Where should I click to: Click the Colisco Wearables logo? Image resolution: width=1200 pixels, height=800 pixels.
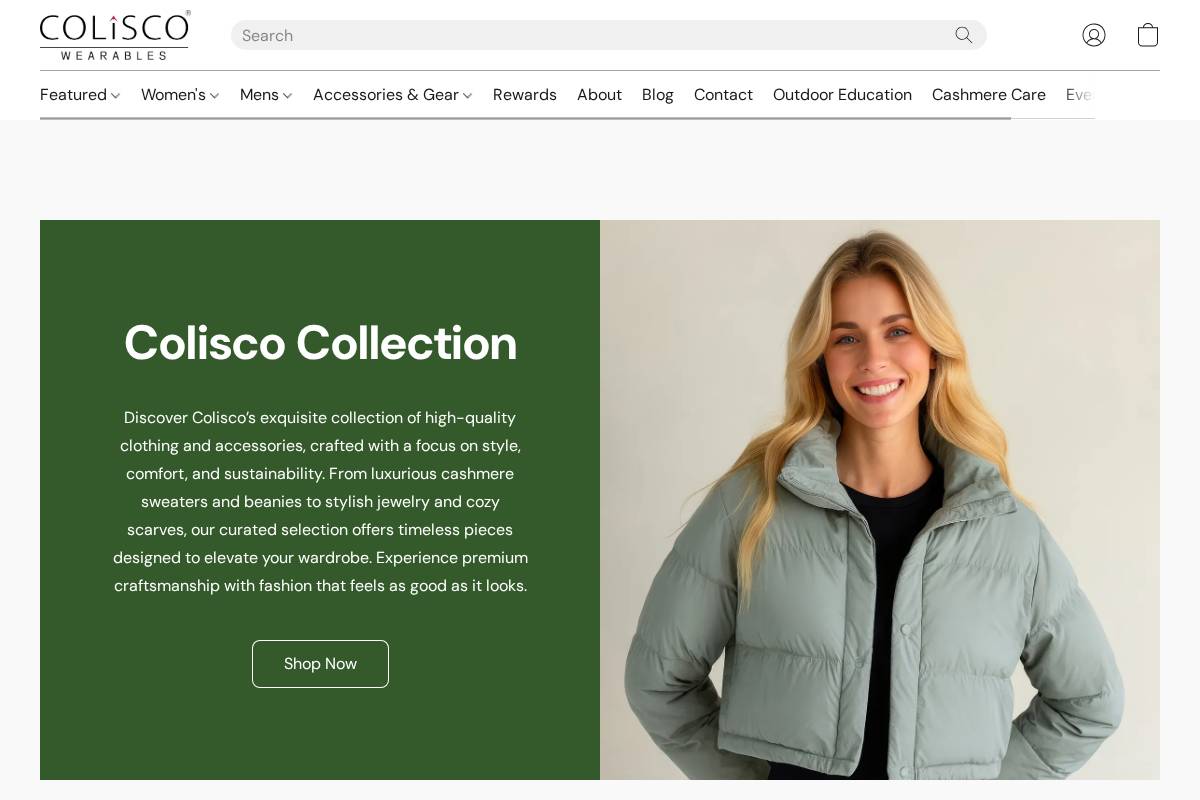click(114, 36)
